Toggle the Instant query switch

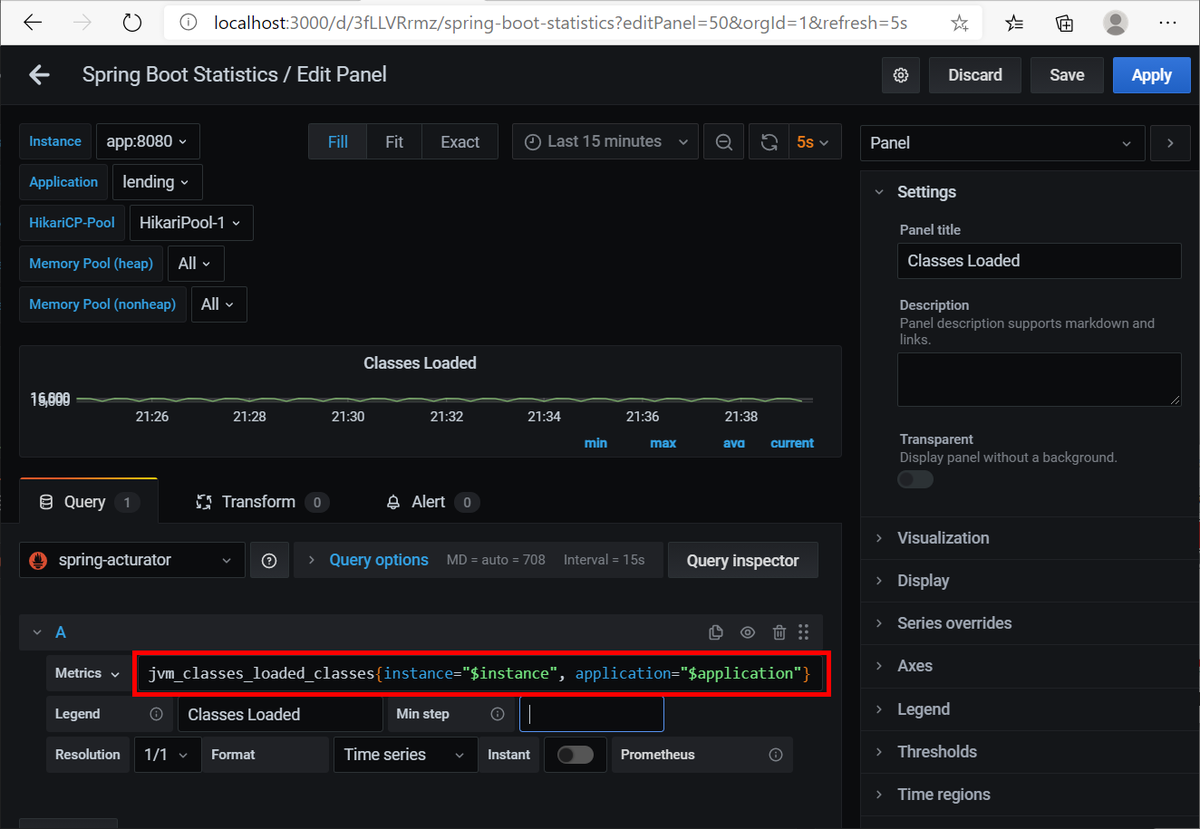tap(575, 755)
